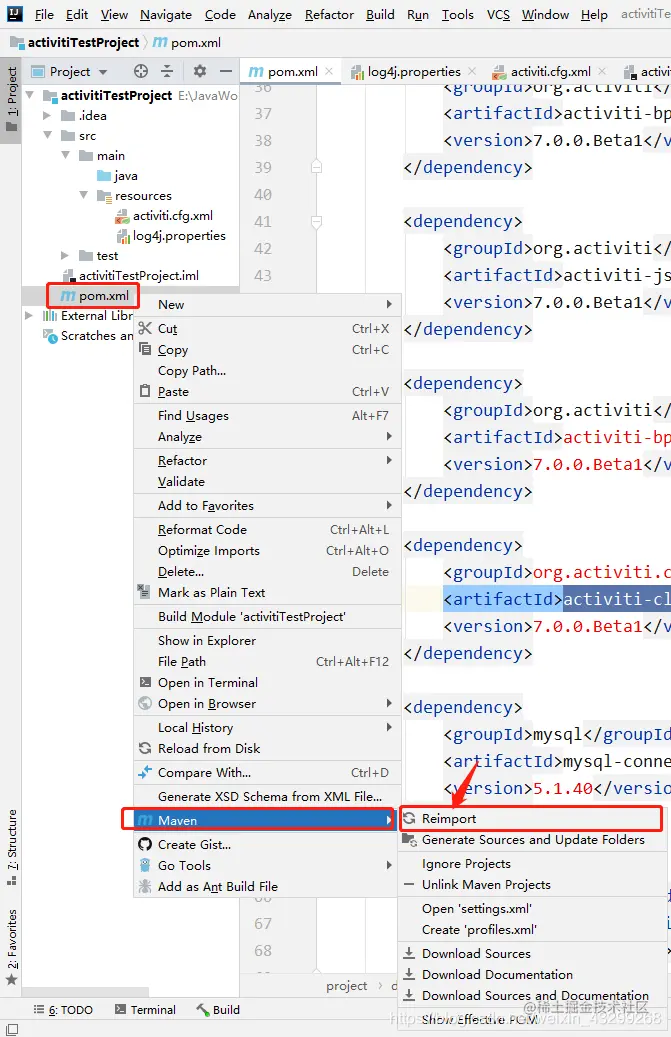Click the Mark as Plain Text icon
Screen dimensions: 671x1037
tap(143, 591)
